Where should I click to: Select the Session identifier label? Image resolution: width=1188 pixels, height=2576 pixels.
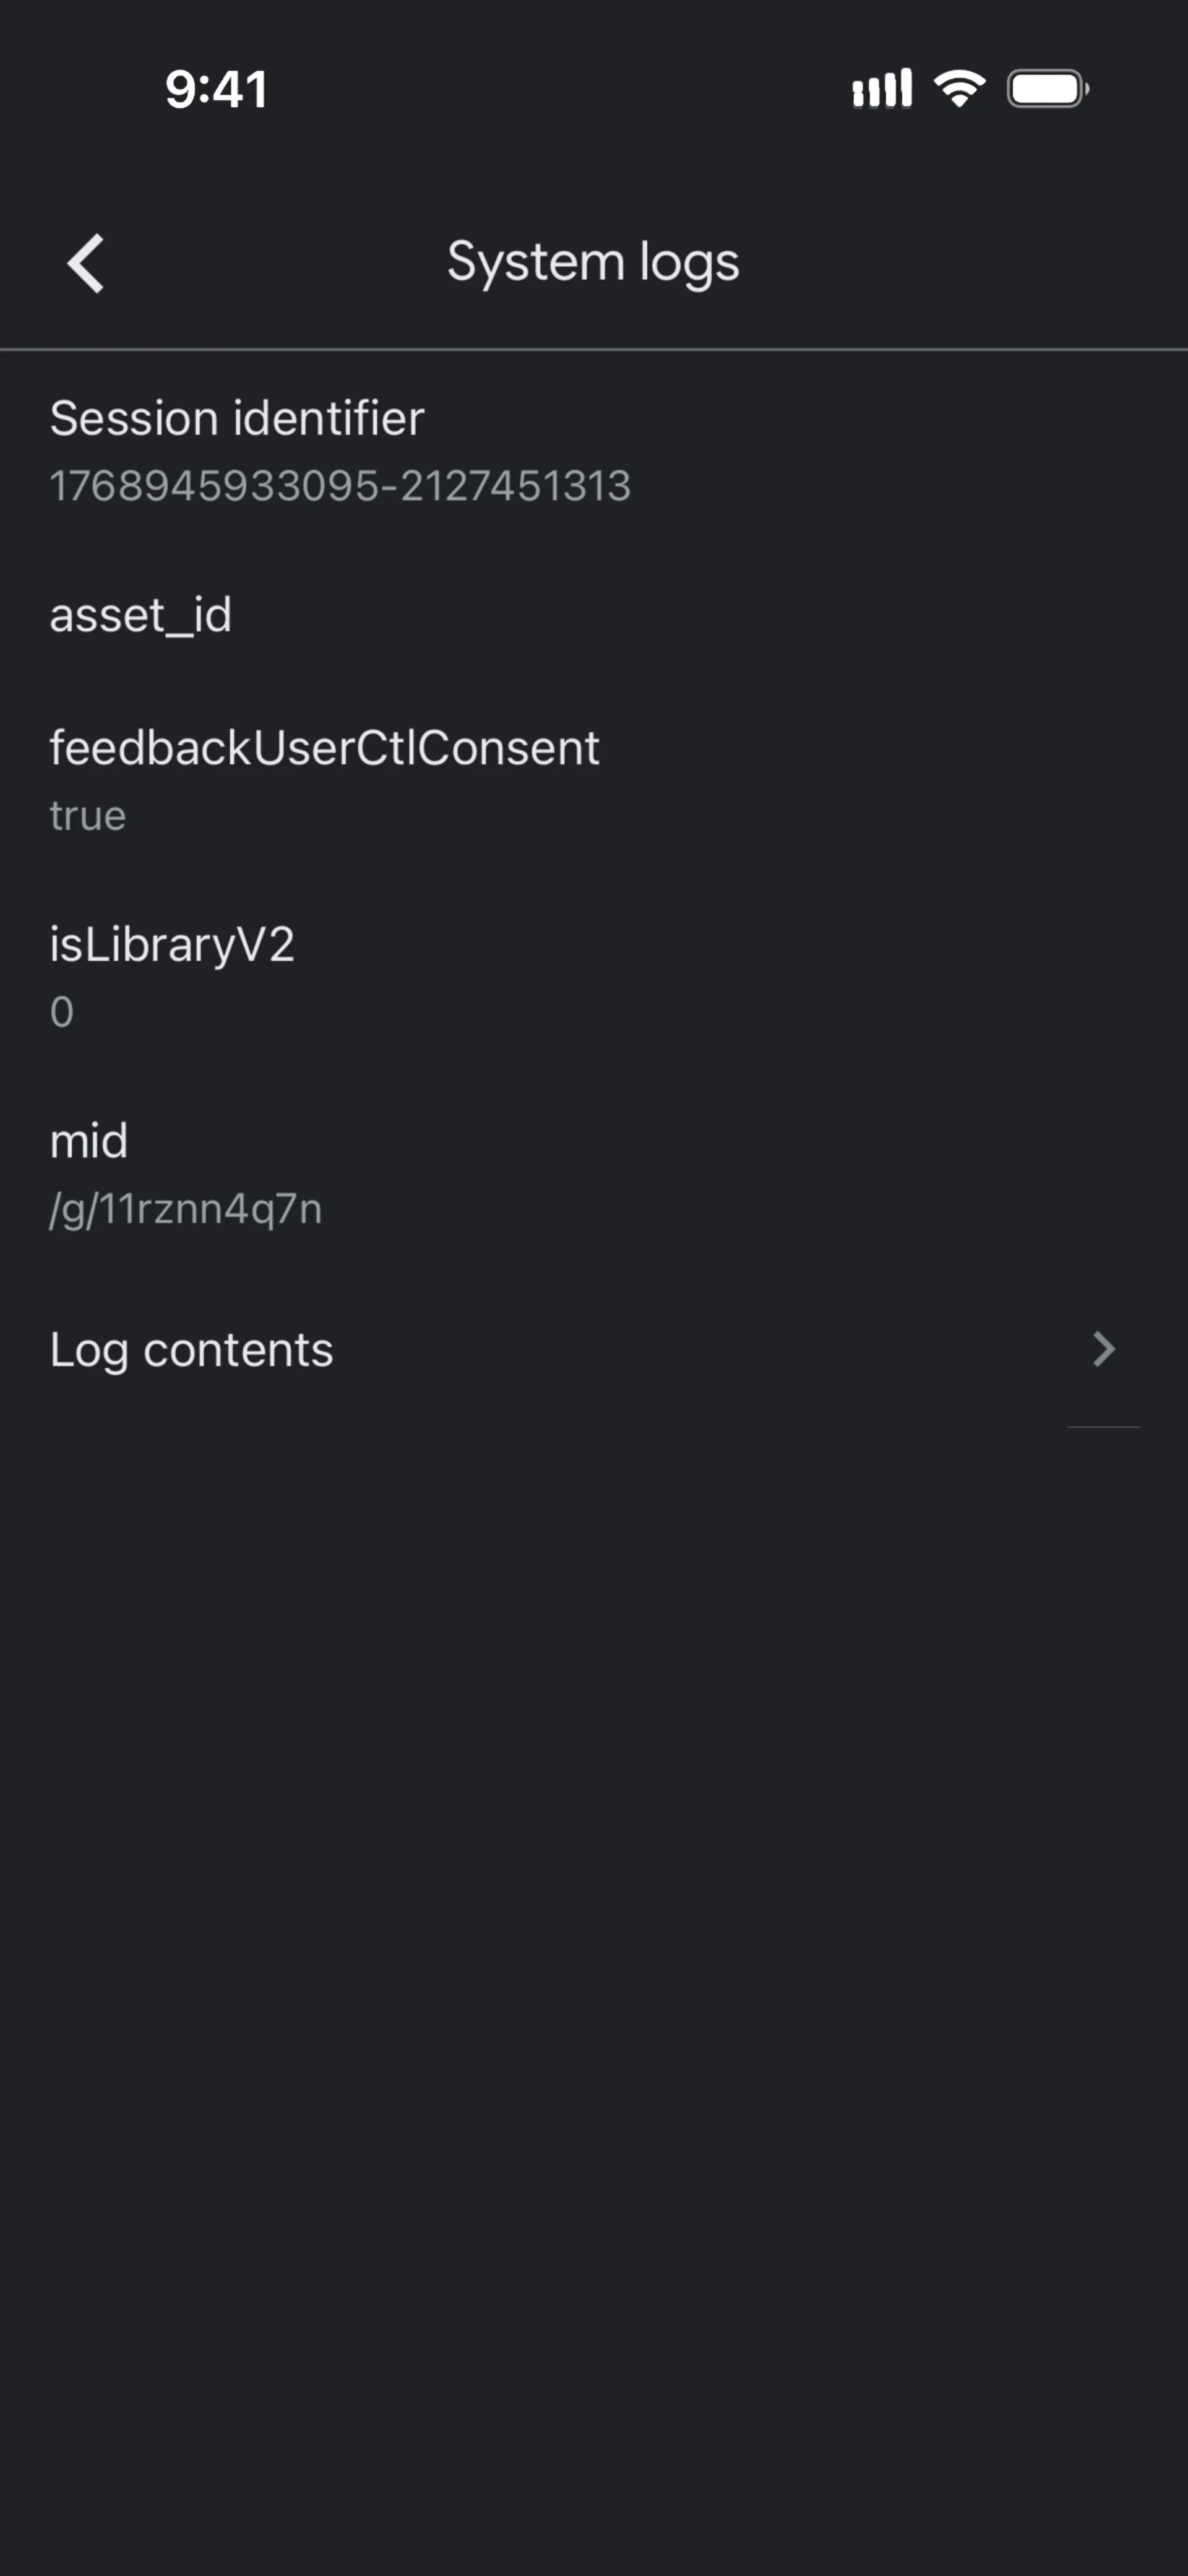(237, 418)
